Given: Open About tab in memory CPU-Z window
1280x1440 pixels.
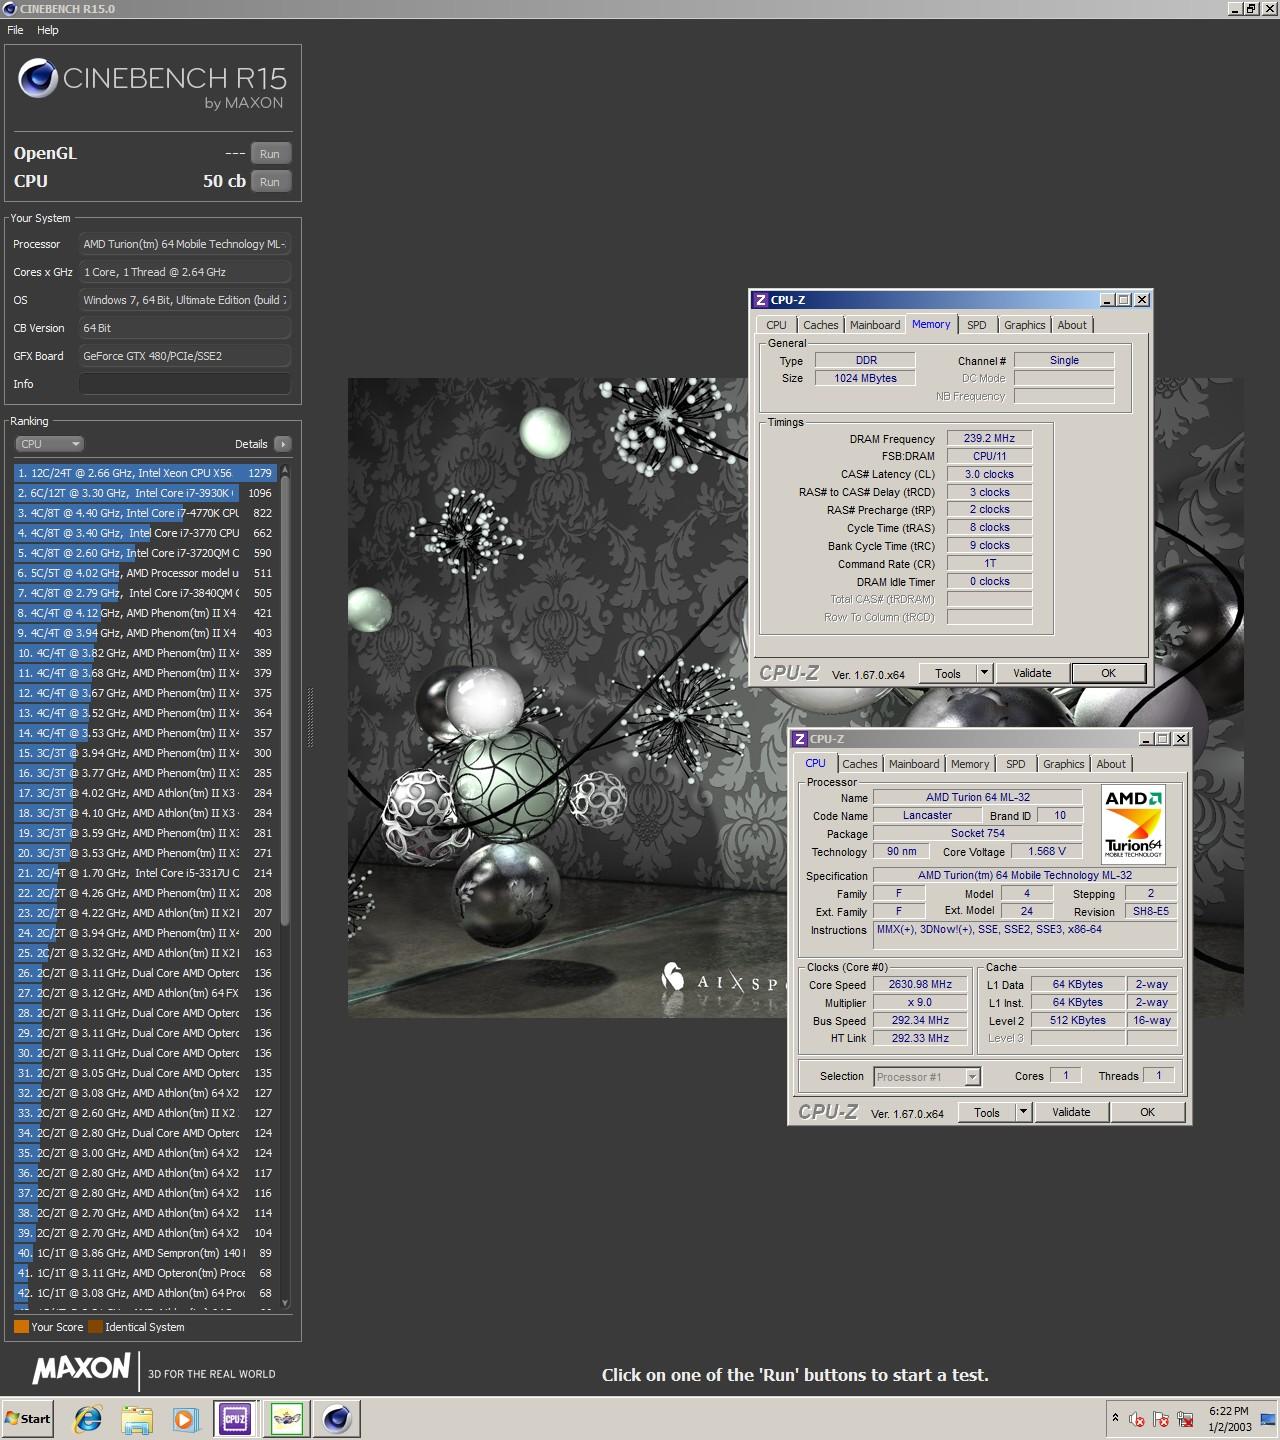Looking at the screenshot, I should tap(1072, 325).
